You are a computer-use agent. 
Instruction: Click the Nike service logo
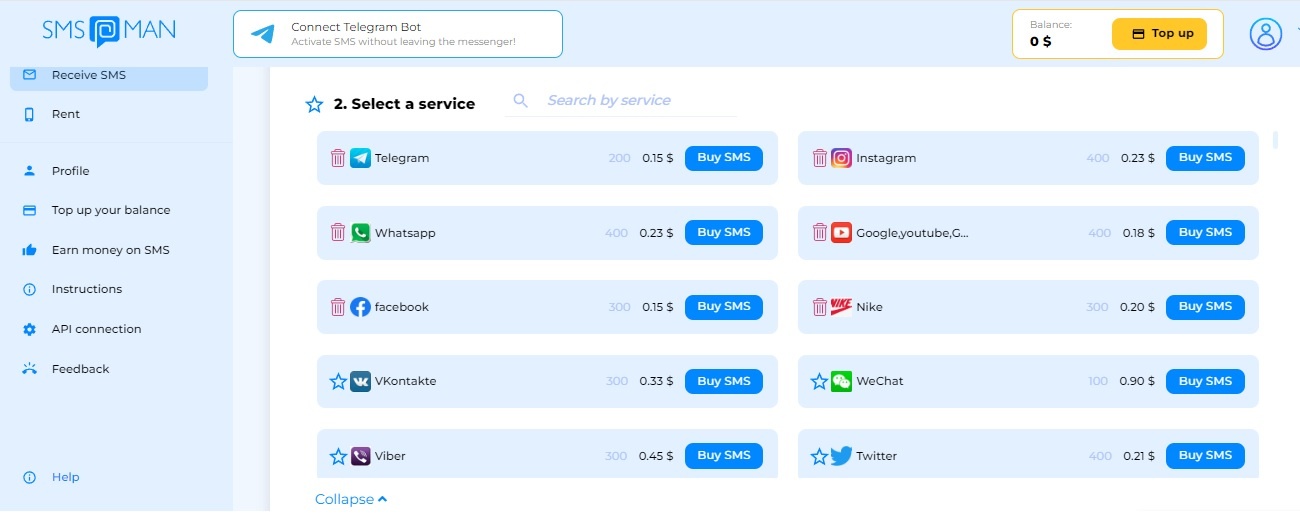click(x=841, y=305)
